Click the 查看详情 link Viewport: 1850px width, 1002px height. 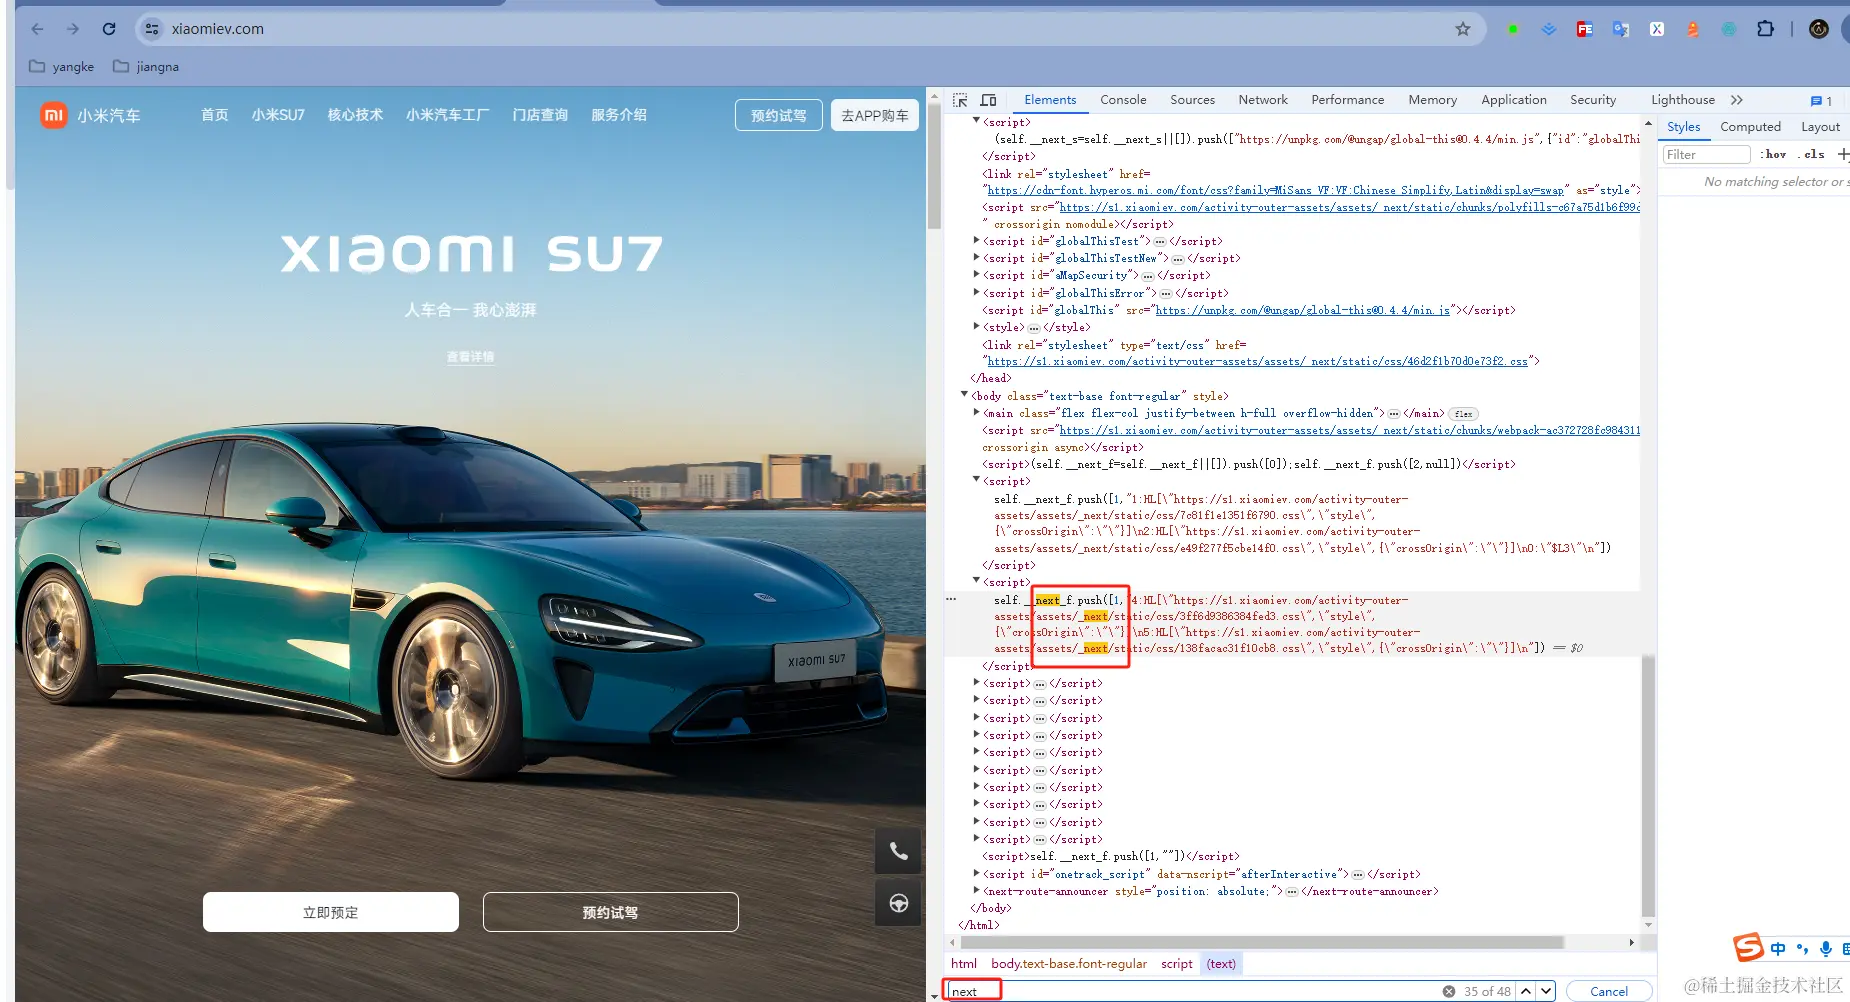click(470, 357)
